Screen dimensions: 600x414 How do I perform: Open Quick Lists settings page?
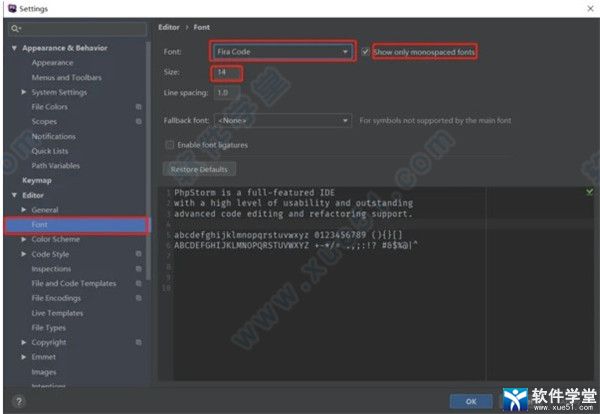pyautogui.click(x=50, y=151)
